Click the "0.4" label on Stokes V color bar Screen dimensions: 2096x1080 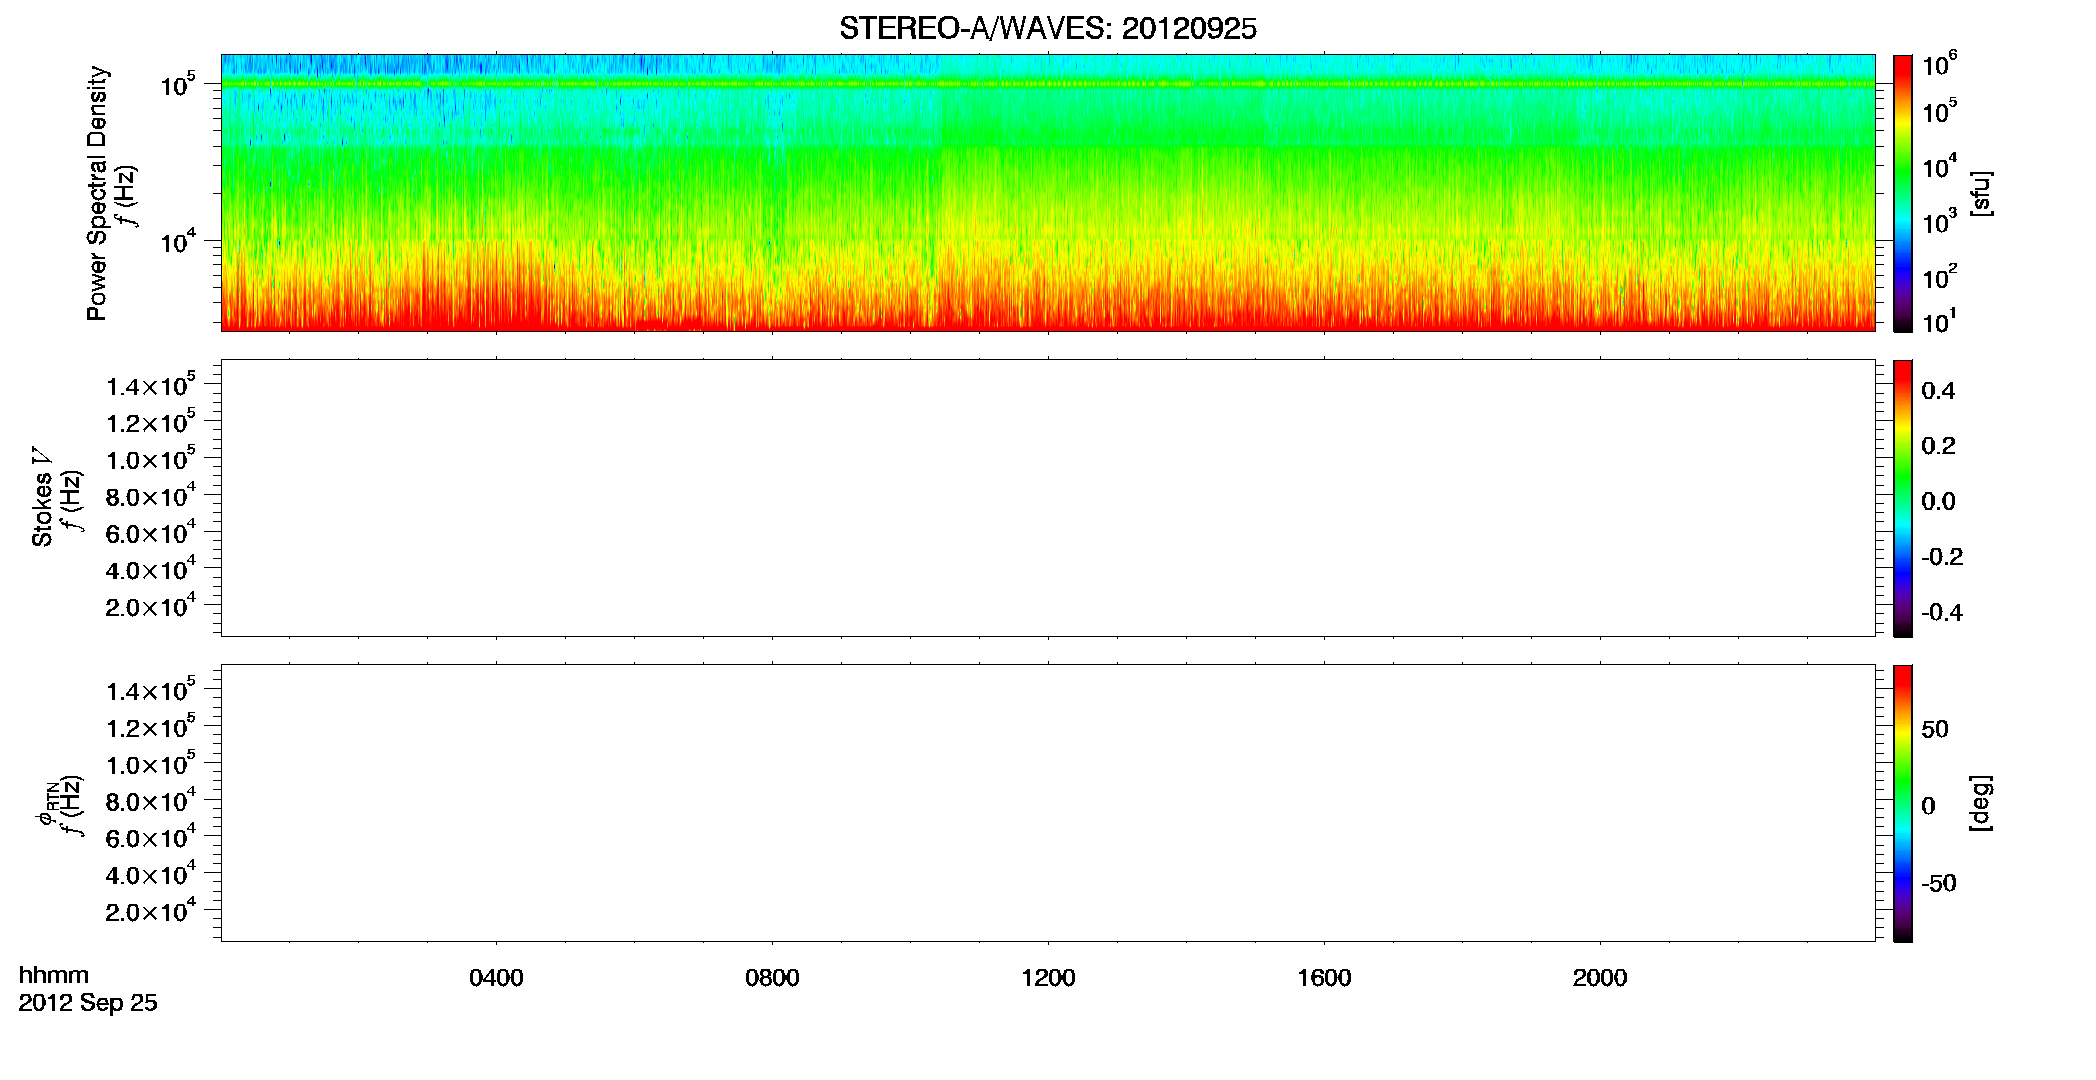(x=1938, y=391)
